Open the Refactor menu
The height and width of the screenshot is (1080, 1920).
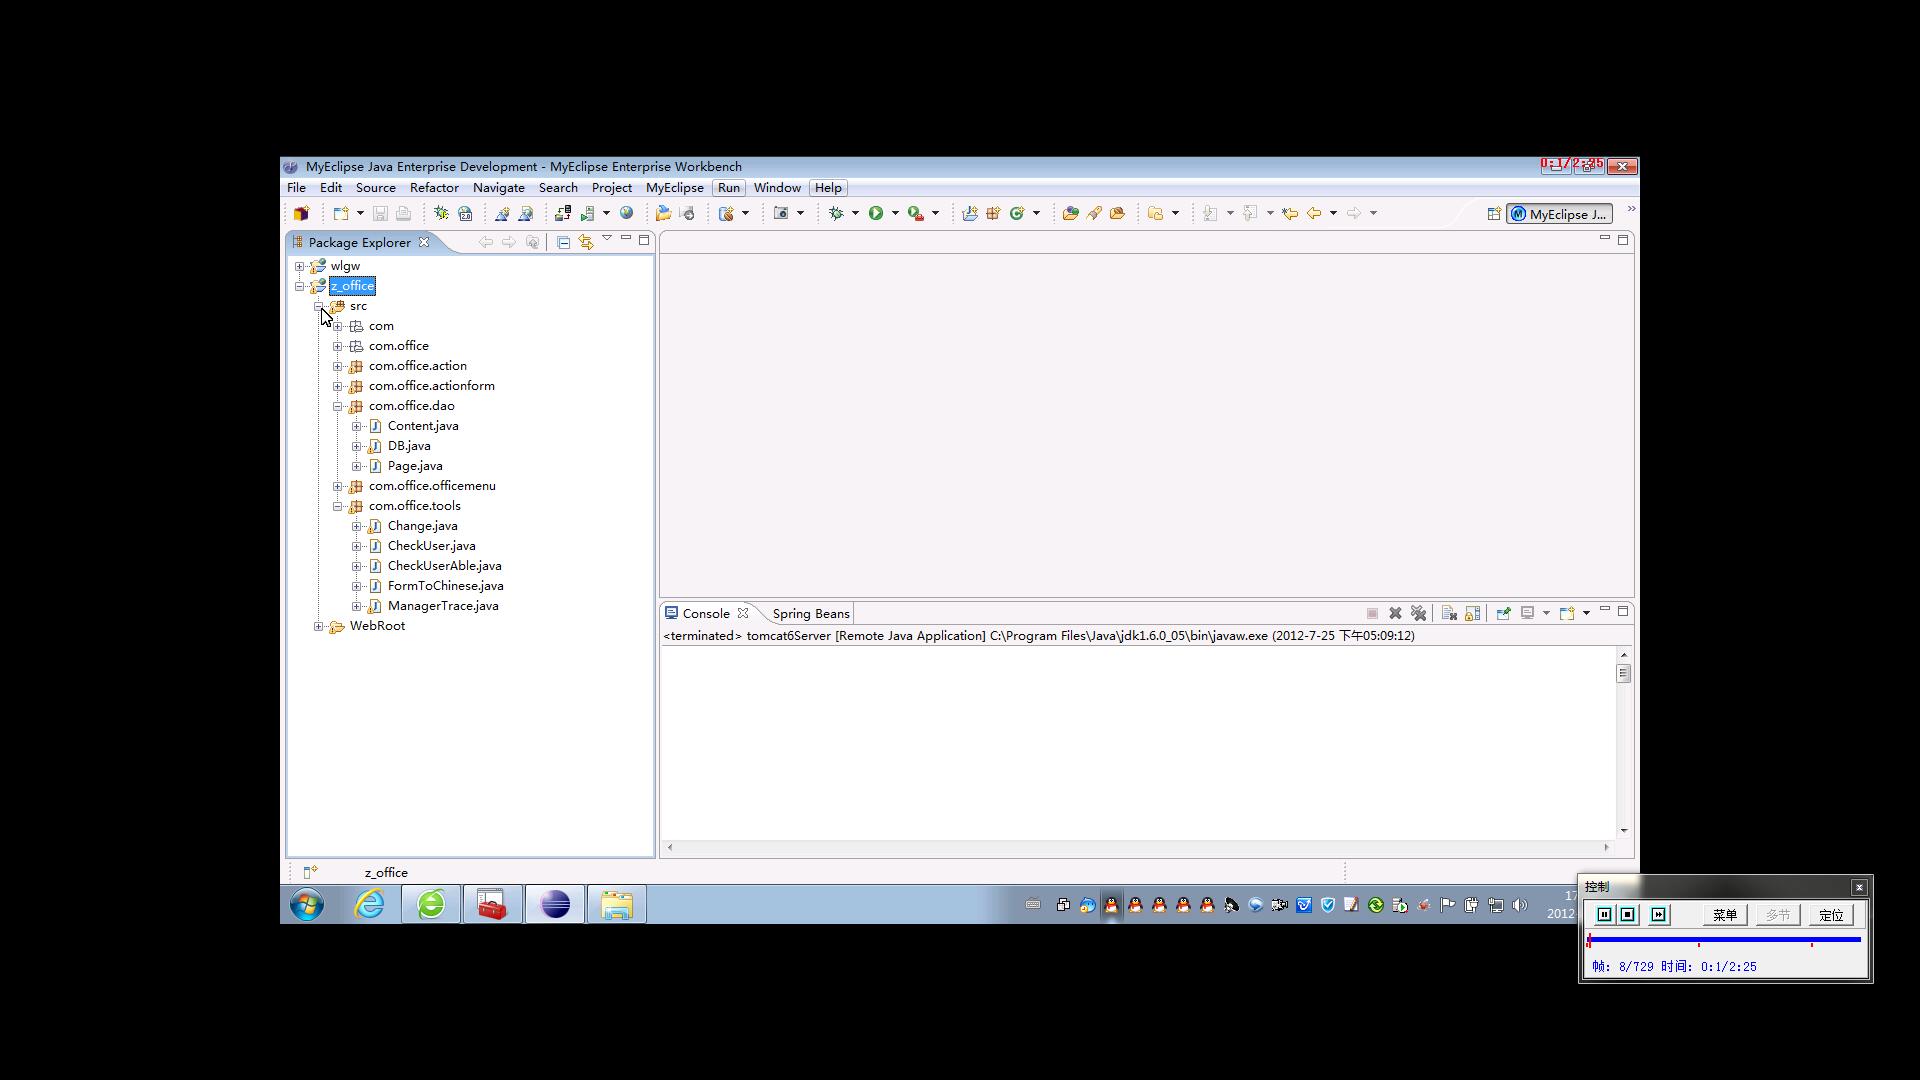[x=434, y=188]
